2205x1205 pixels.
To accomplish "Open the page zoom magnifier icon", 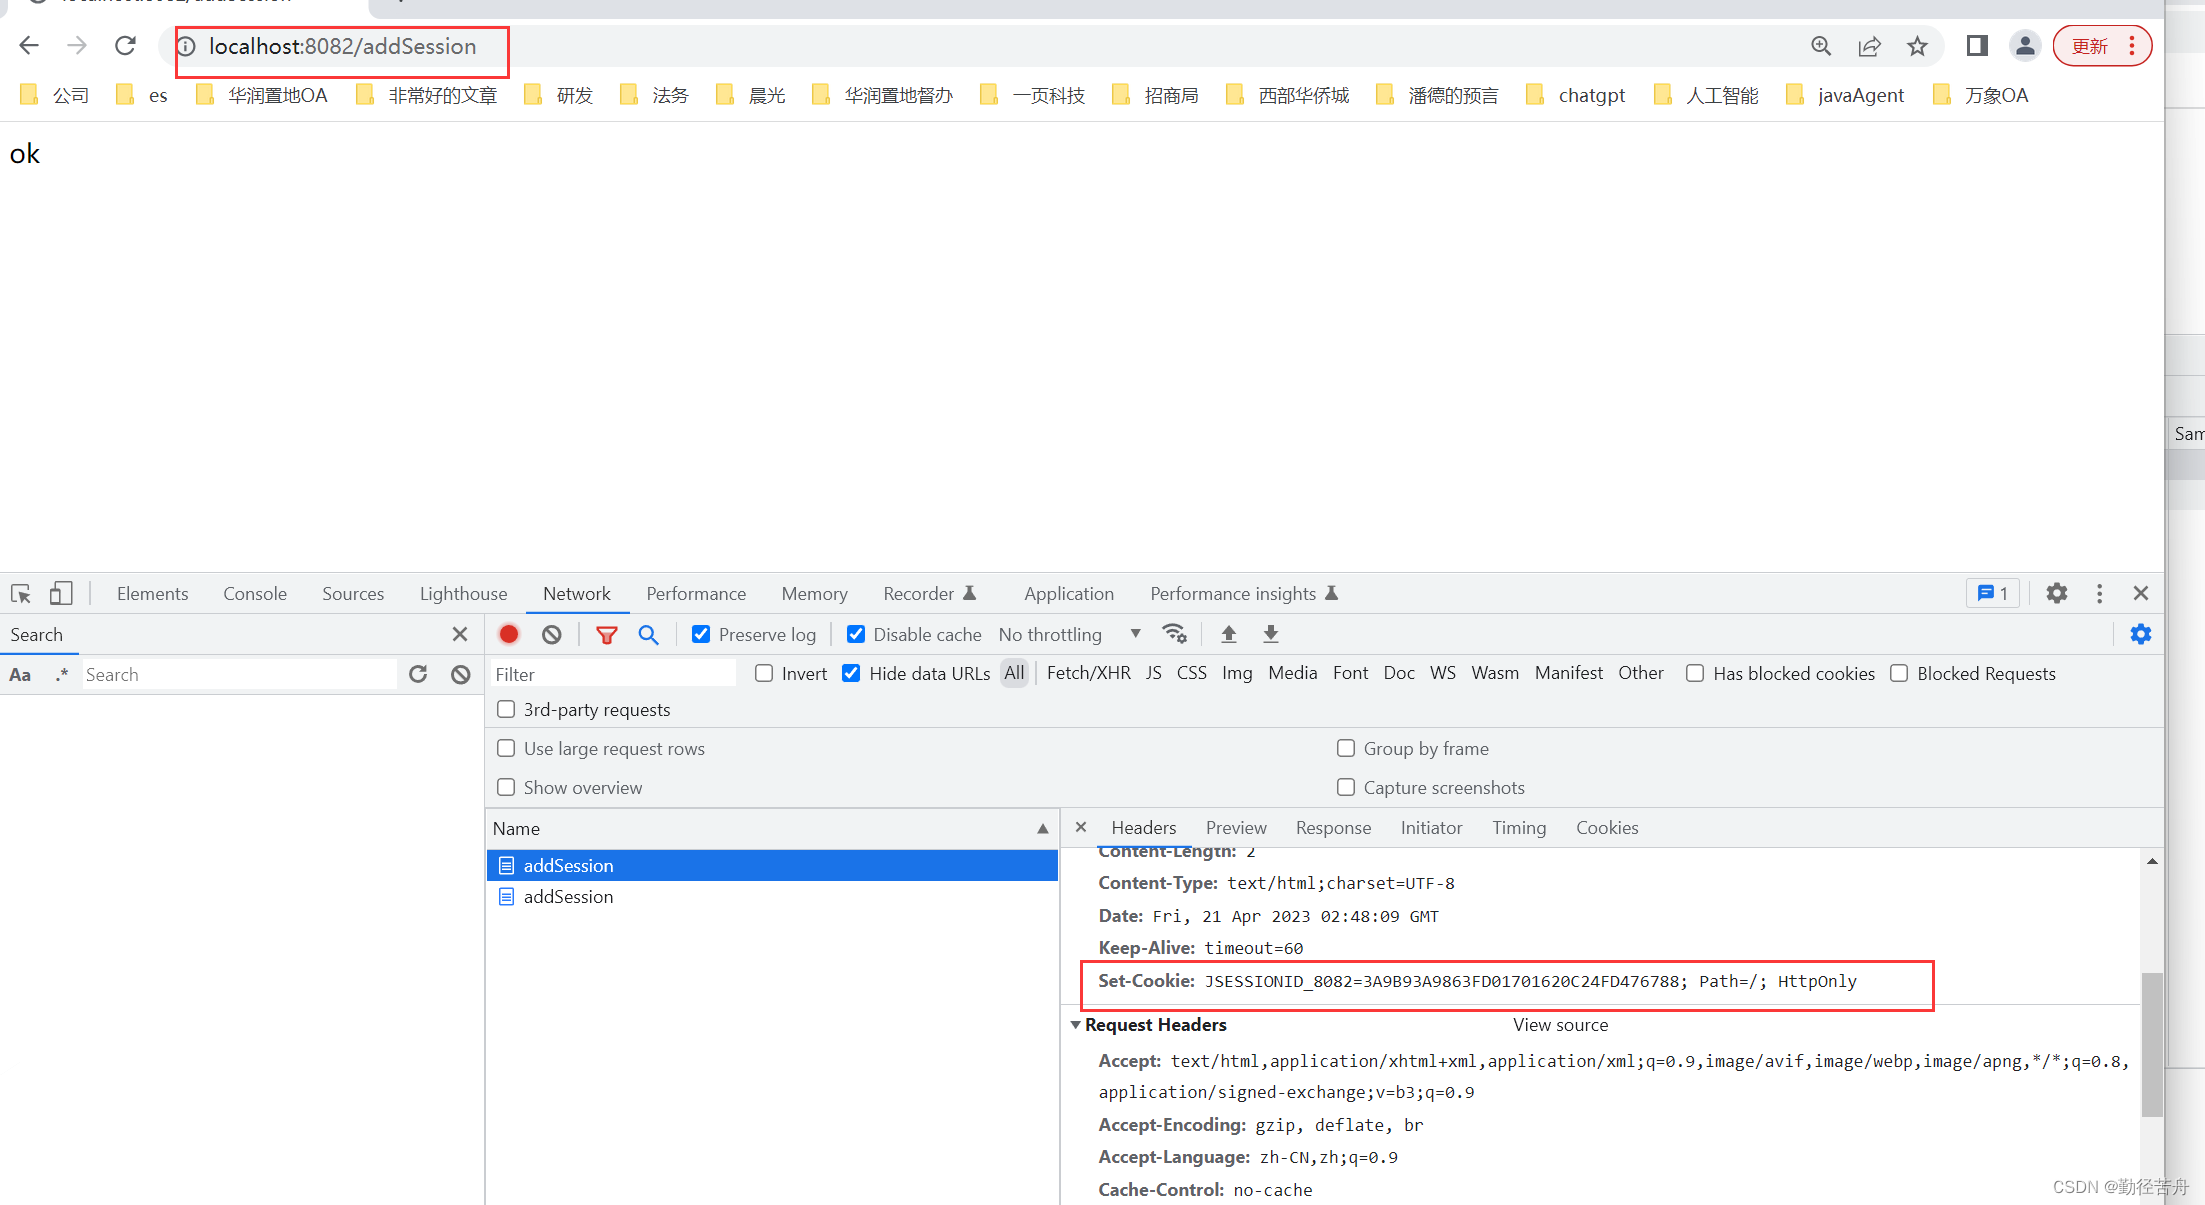I will (x=1821, y=46).
